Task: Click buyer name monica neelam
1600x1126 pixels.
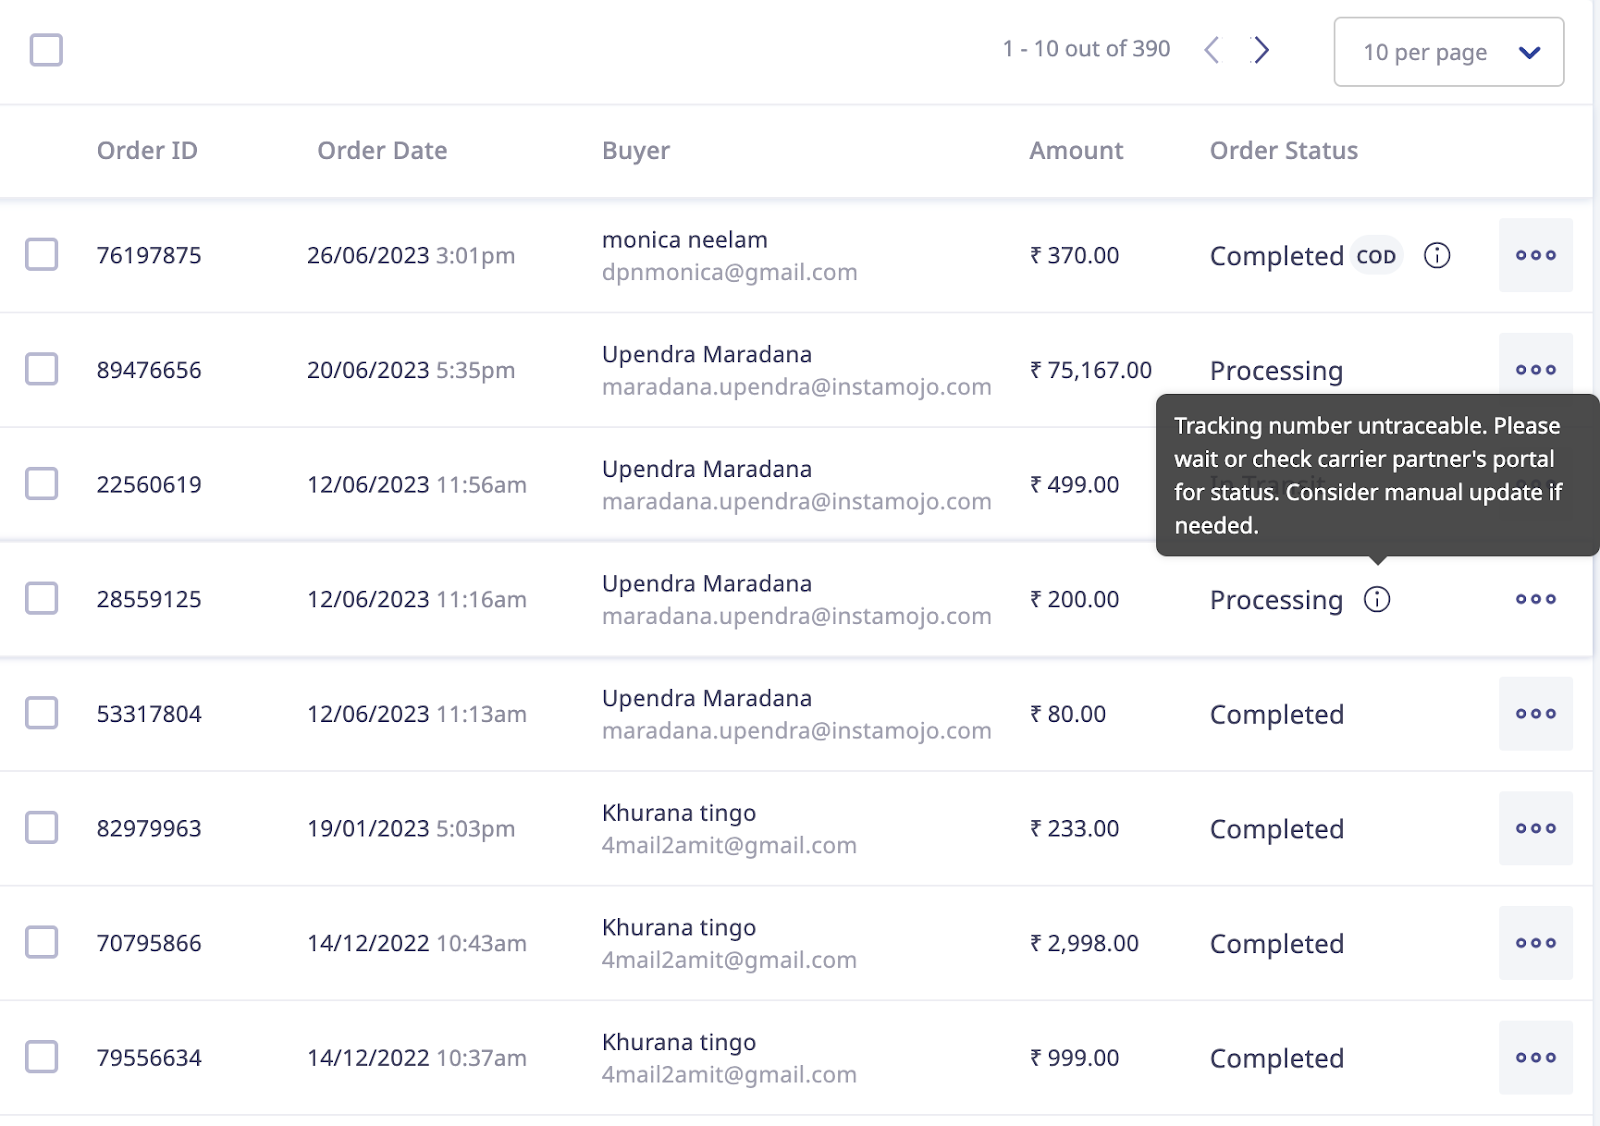Action: [x=684, y=240]
